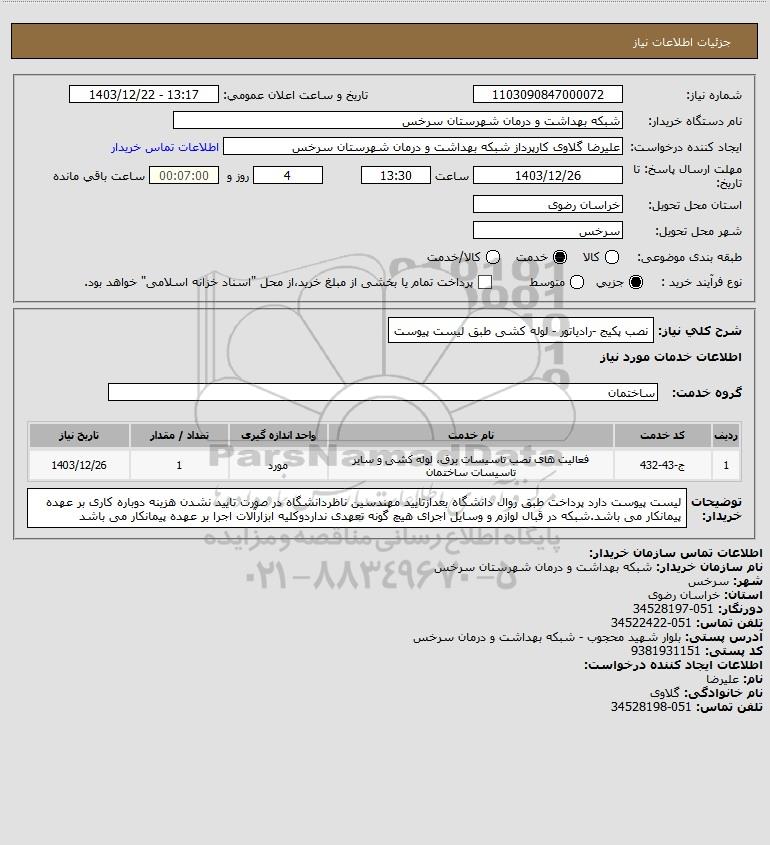
Task: Select the کالا/خدمت radio button
Action: [x=493, y=258]
